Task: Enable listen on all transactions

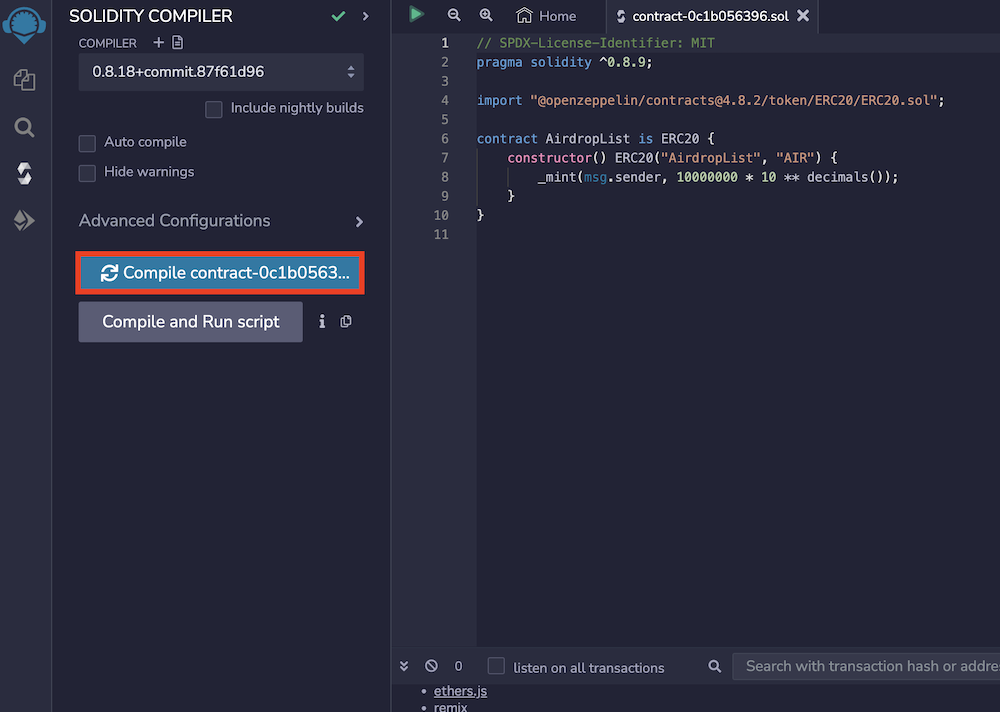Action: (x=496, y=666)
